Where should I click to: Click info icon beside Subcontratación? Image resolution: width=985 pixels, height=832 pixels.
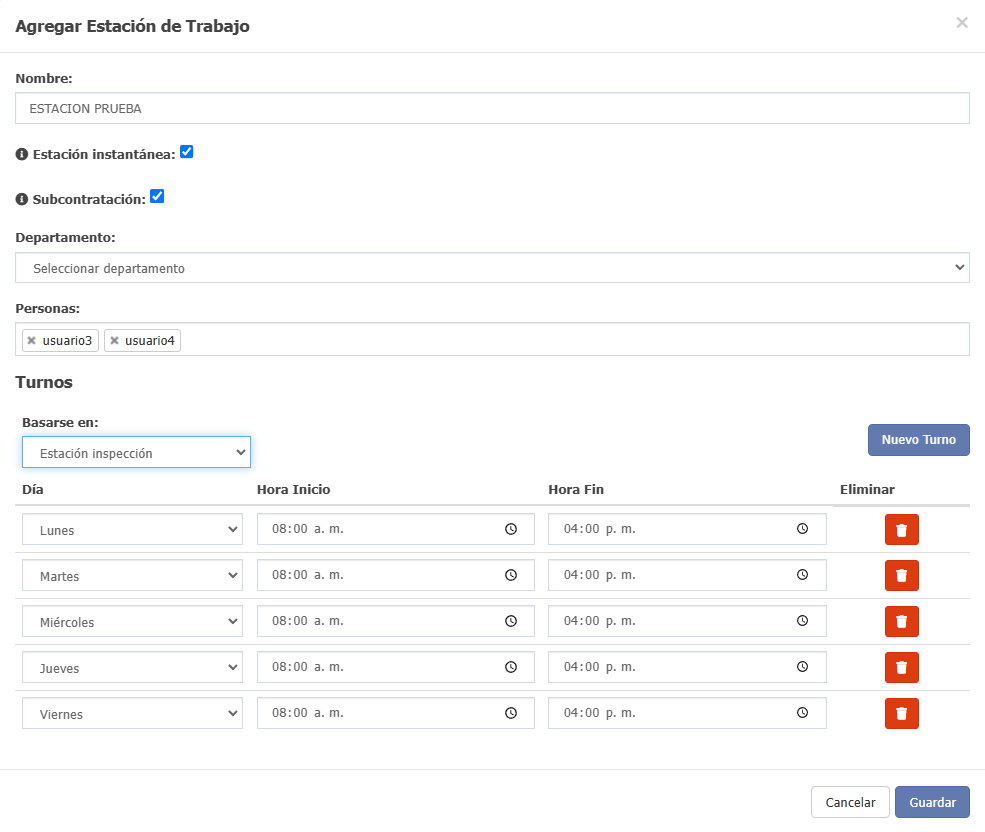[22, 199]
